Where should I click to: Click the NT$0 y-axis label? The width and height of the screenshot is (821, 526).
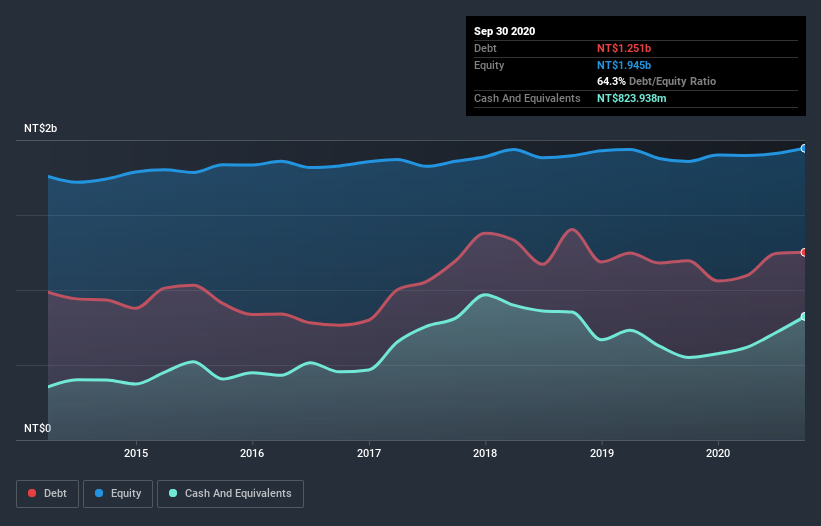click(x=38, y=428)
